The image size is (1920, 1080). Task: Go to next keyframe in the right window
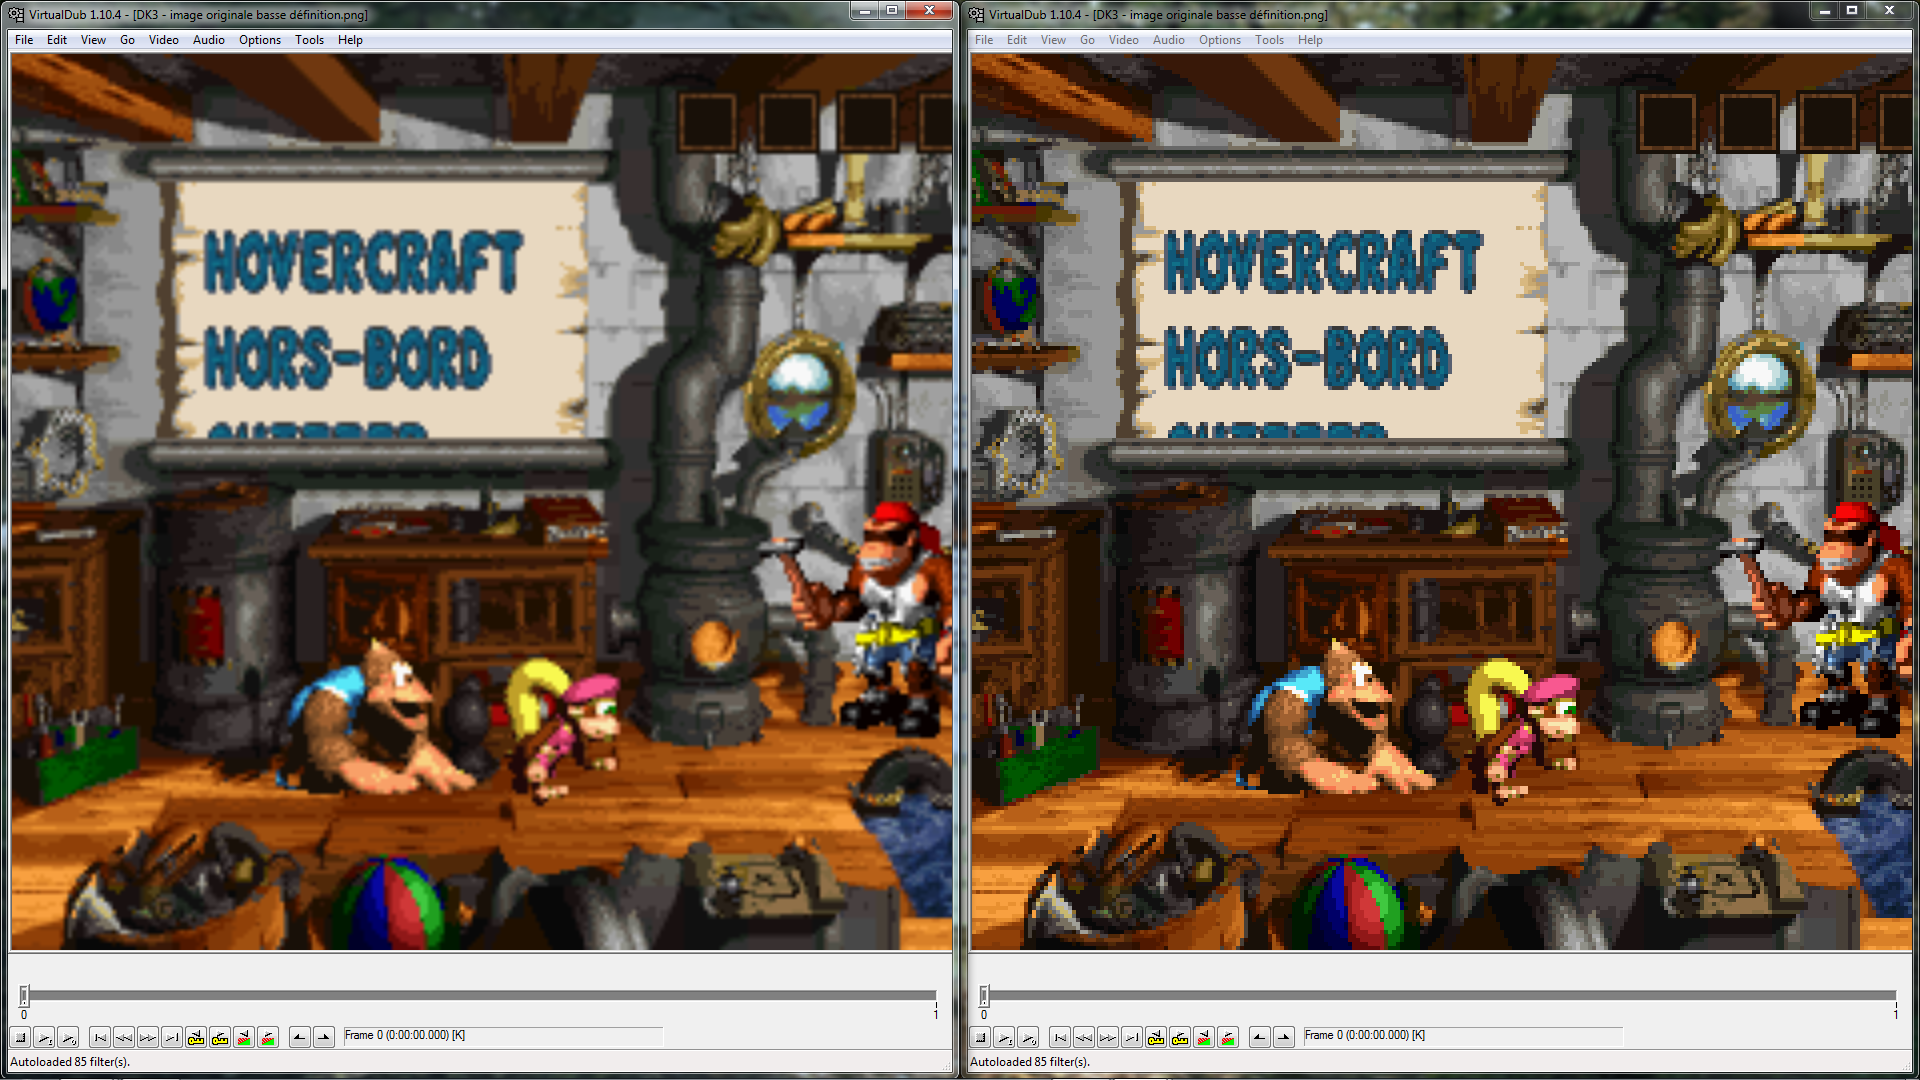1180,1037
